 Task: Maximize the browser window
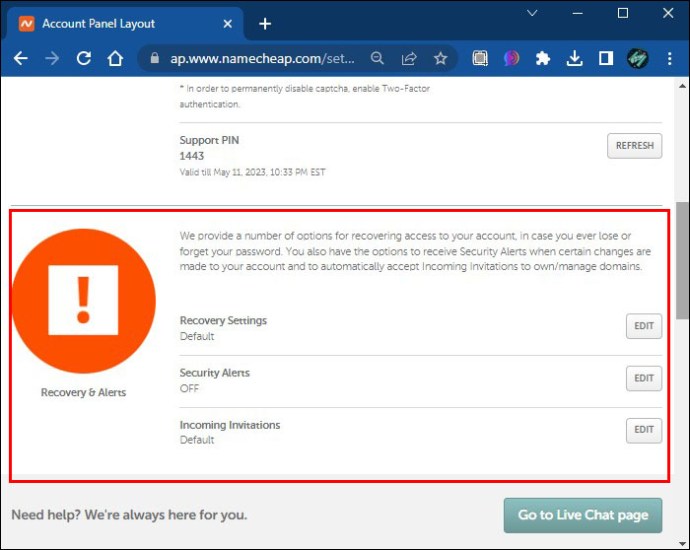click(623, 13)
